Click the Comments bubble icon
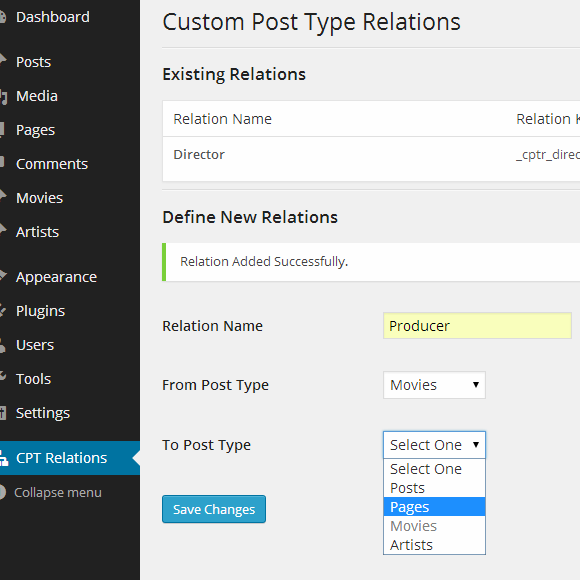This screenshot has height=580, width=580. pyautogui.click(x=2, y=162)
